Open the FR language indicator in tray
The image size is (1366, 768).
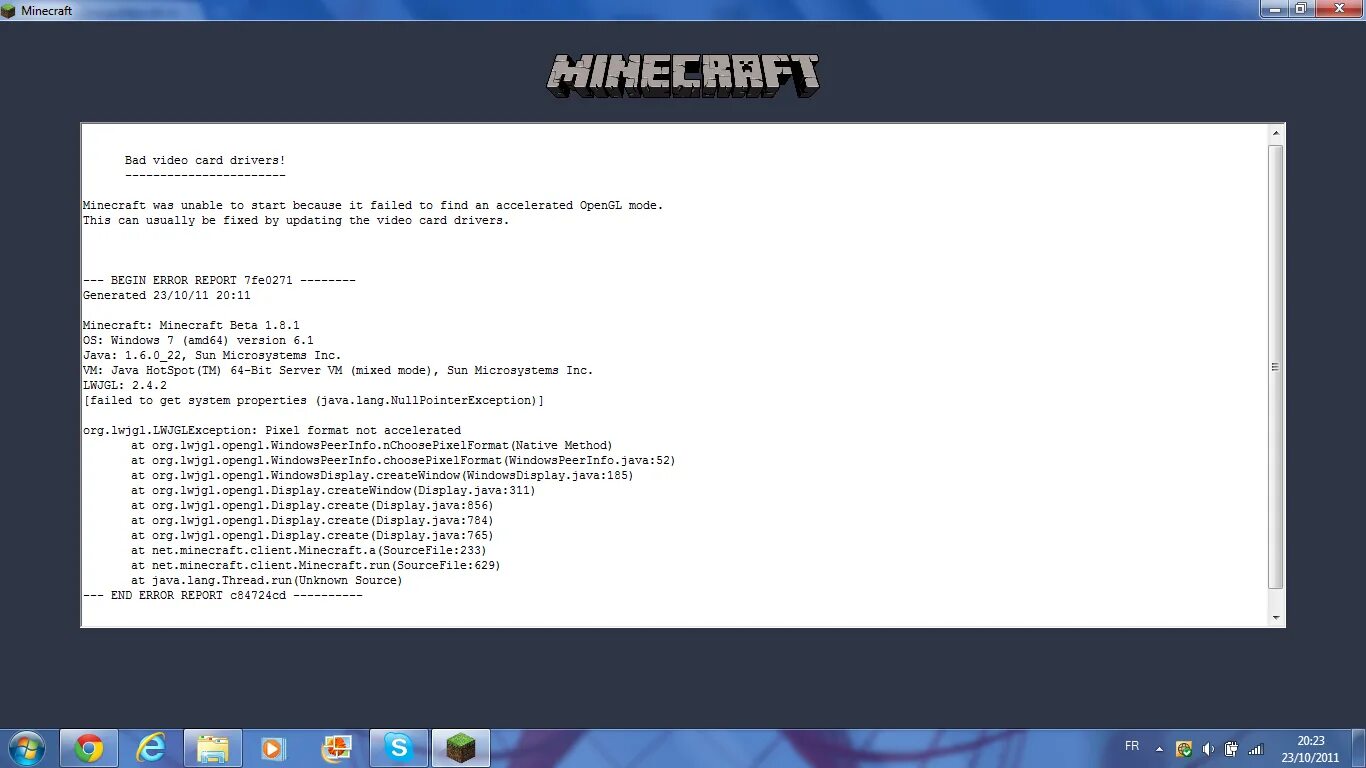coord(1132,746)
